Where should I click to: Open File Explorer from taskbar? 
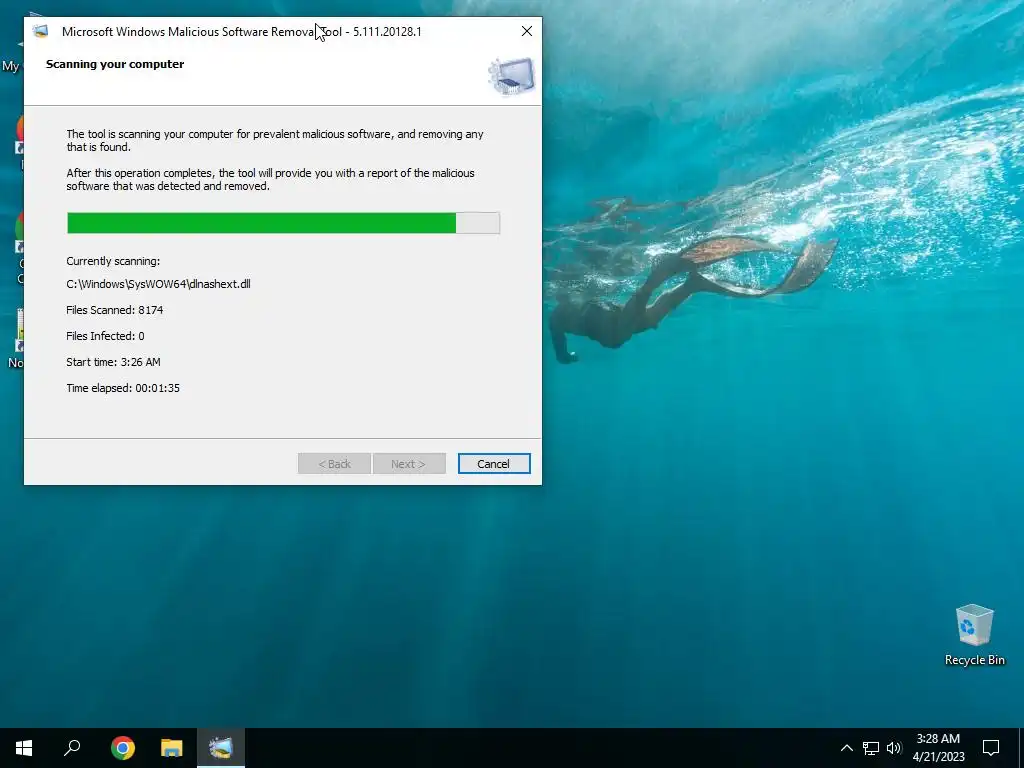click(x=172, y=748)
